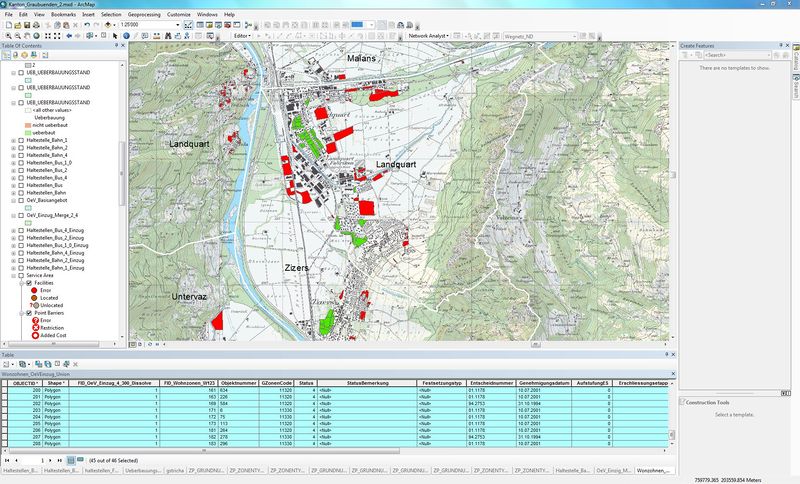Click the green ueberbaut legend swatch

[28, 131]
